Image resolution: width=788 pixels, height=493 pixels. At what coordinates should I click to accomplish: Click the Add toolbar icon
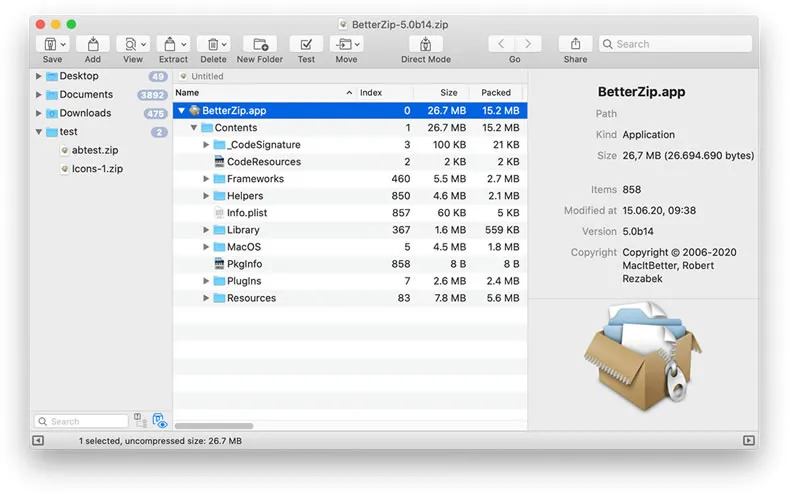click(x=93, y=44)
